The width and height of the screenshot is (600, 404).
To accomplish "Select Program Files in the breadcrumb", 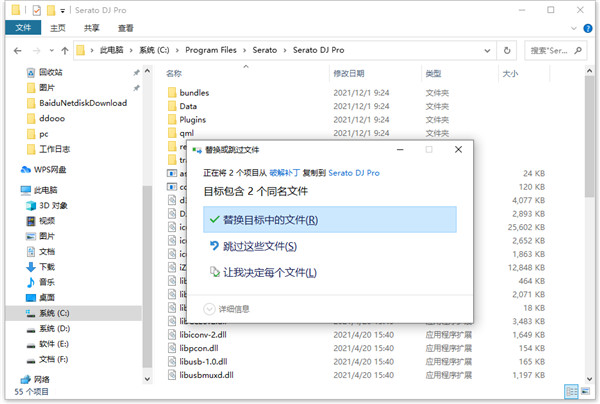I will pos(211,50).
